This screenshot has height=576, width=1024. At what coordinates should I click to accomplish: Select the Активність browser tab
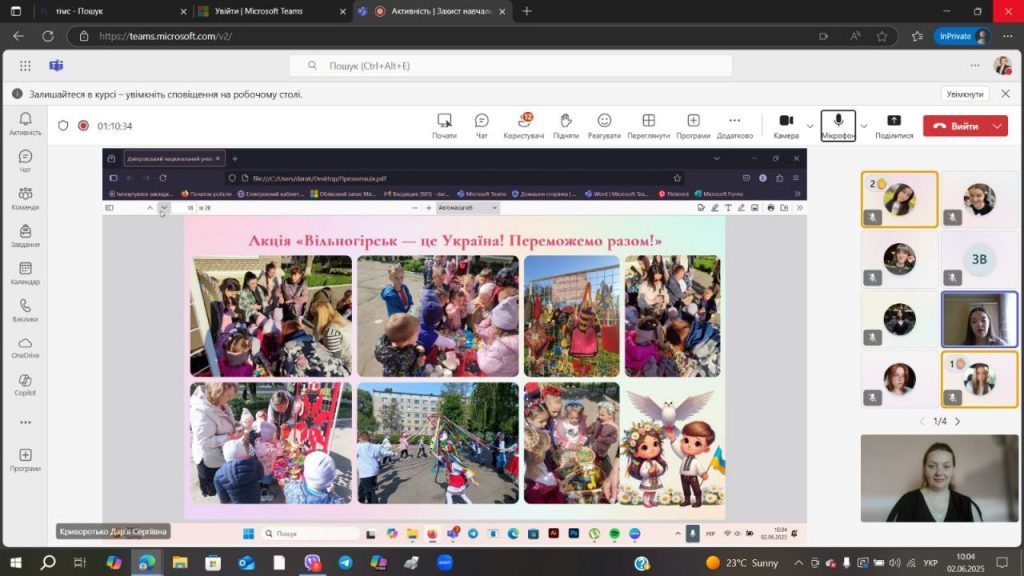434,11
